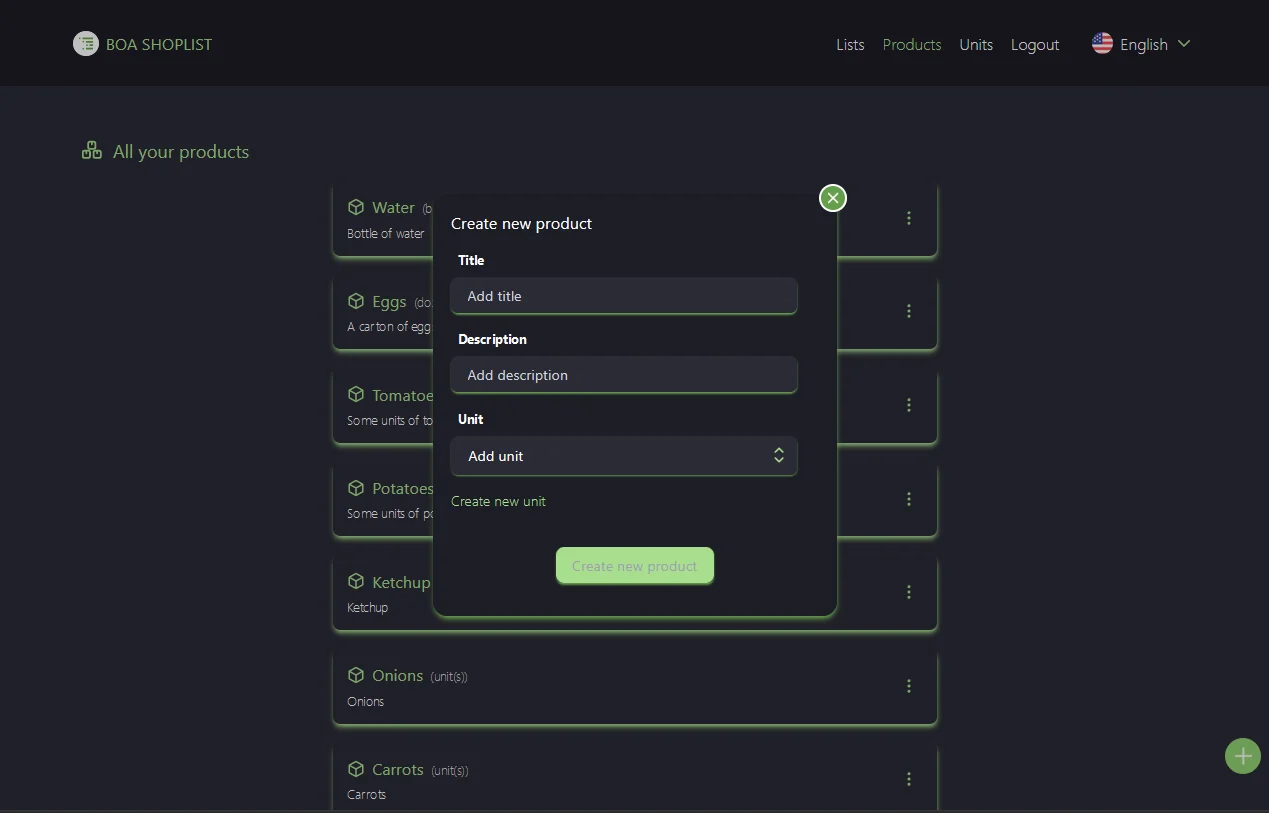This screenshot has width=1269, height=813.
Task: Open the Units navigation item
Action: pyautogui.click(x=975, y=45)
